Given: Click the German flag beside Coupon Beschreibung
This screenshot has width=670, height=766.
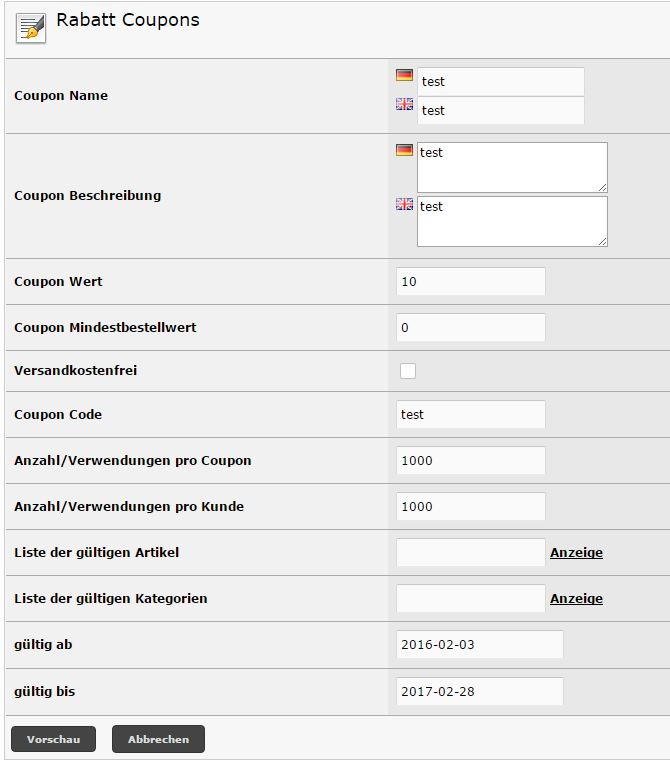Looking at the screenshot, I should 404,150.
